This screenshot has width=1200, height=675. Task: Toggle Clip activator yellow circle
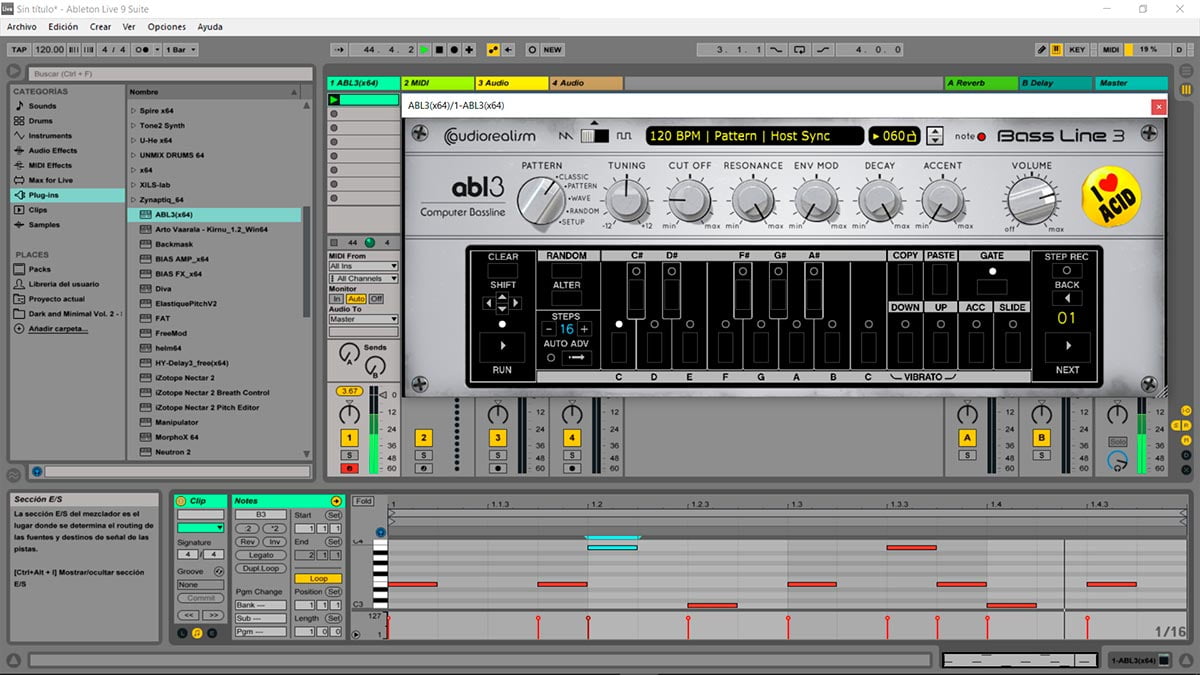coord(181,501)
